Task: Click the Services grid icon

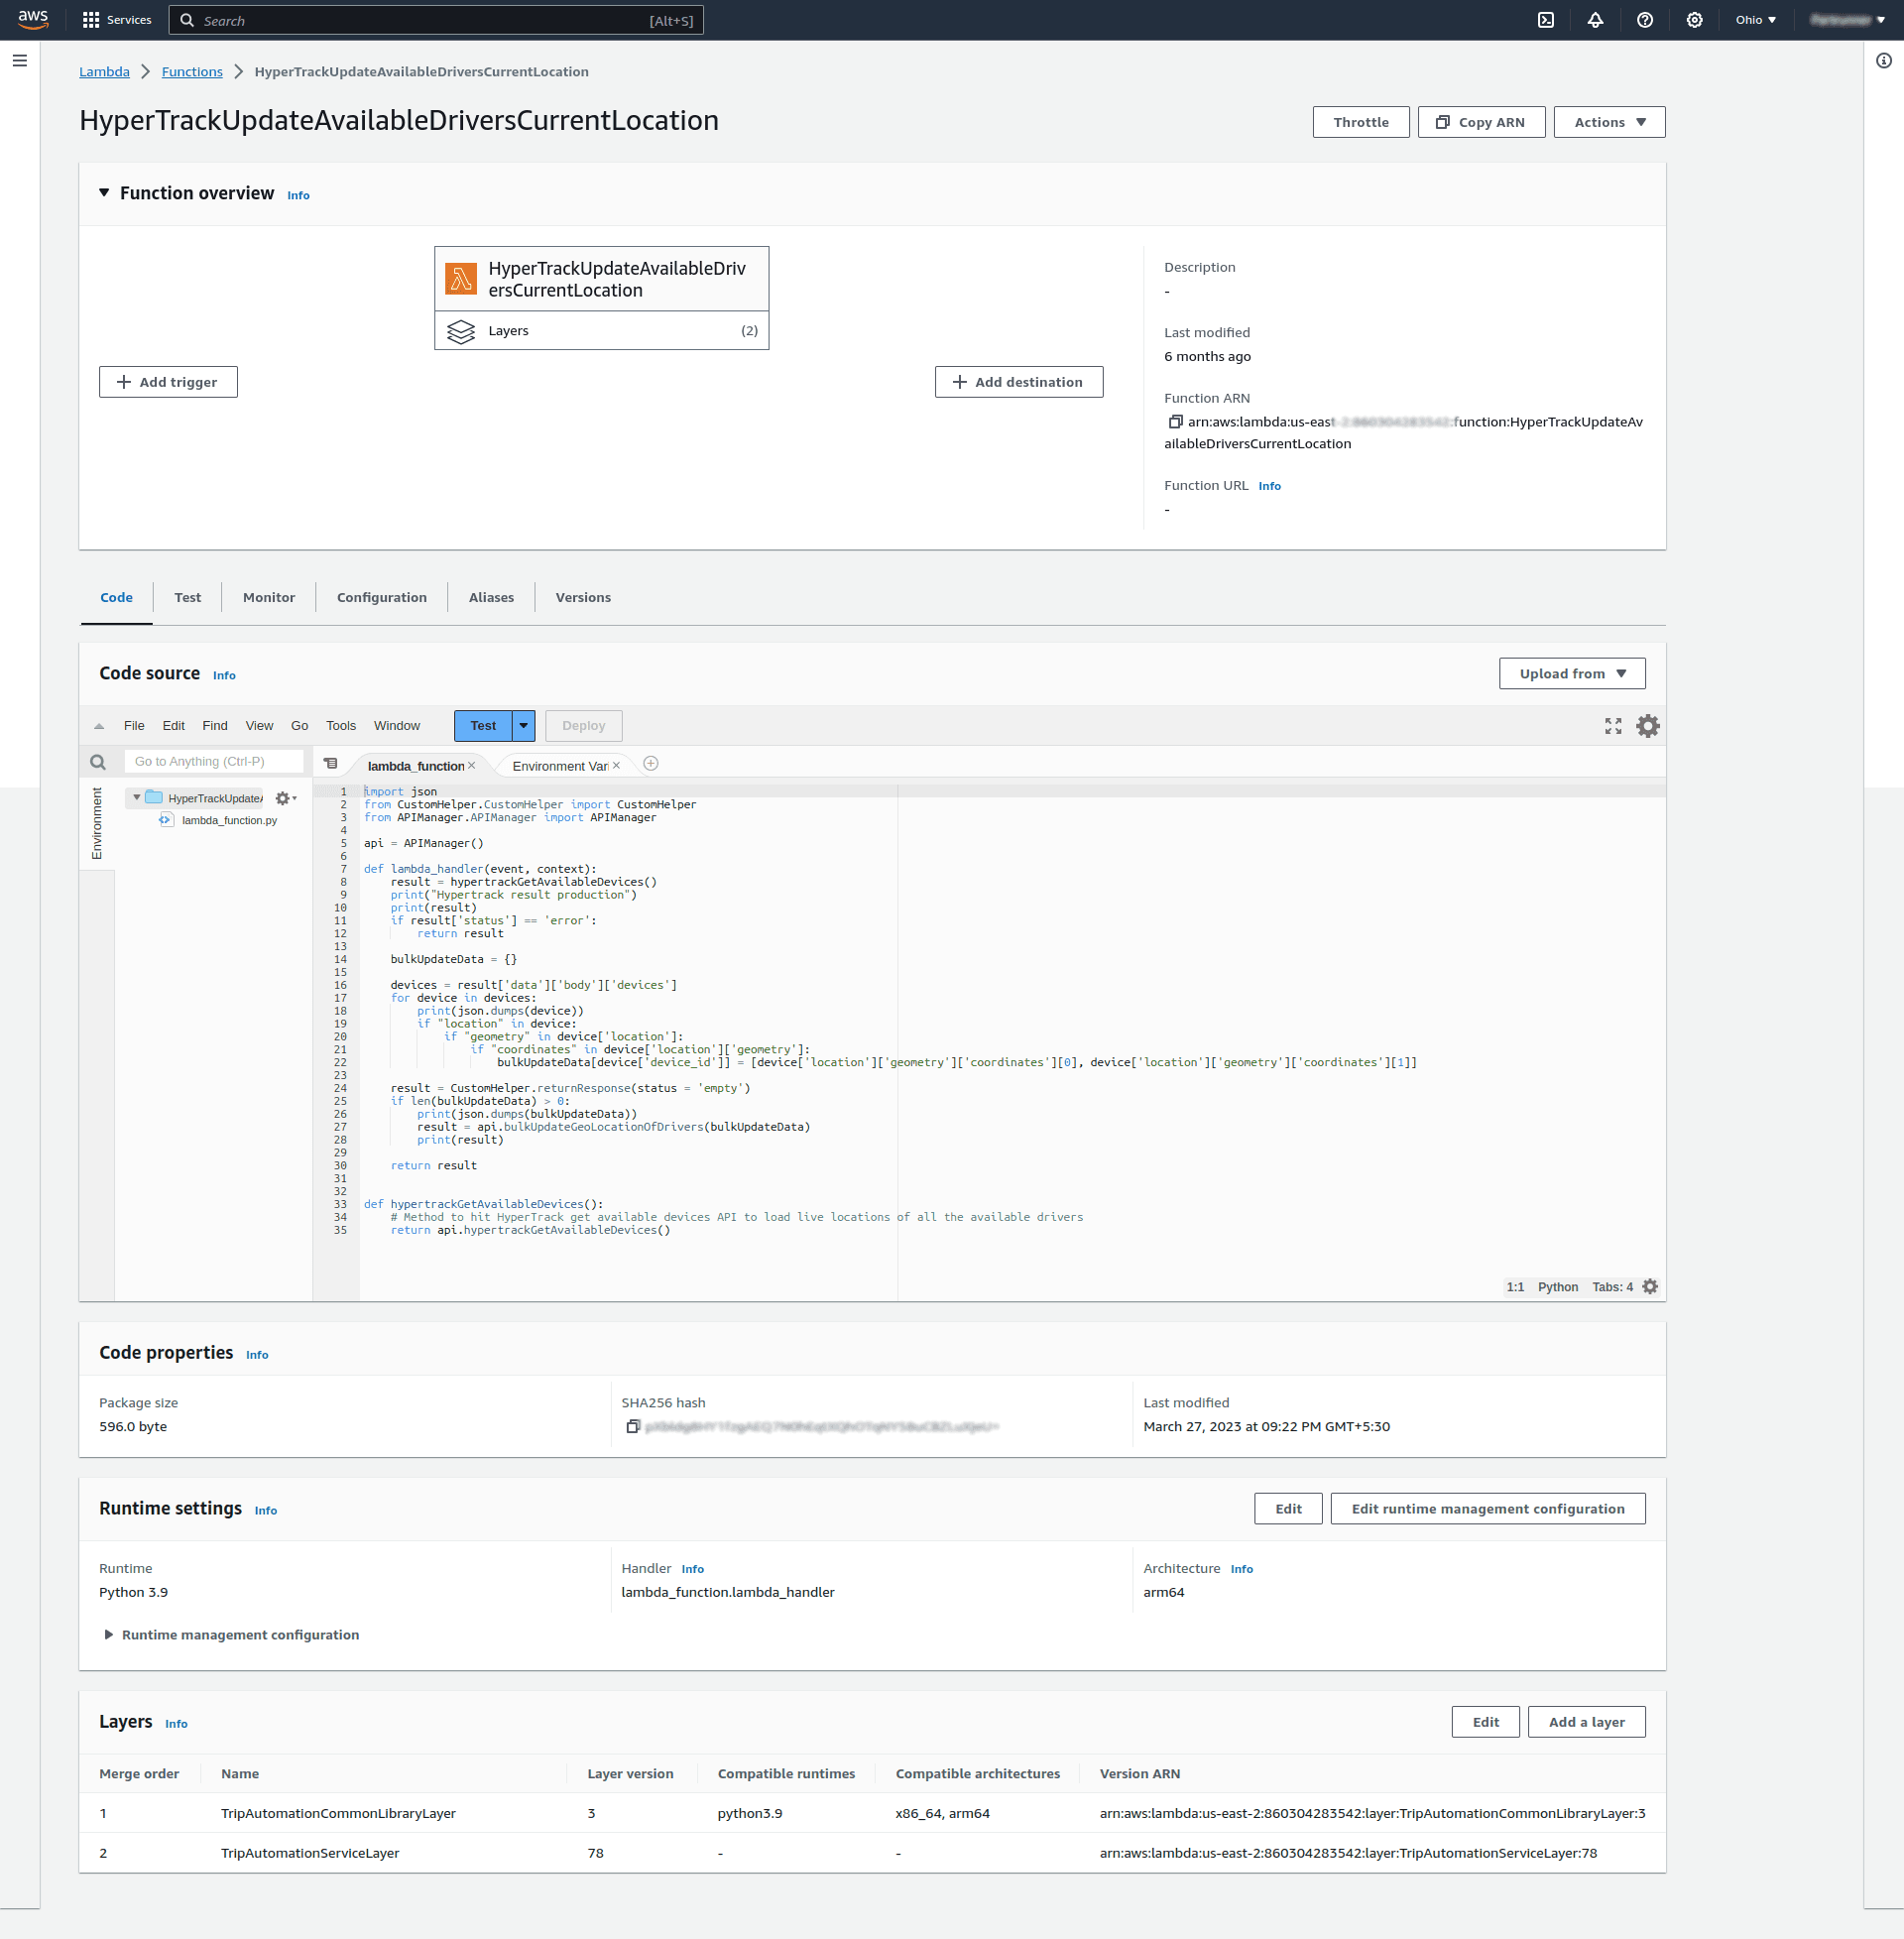Action: pyautogui.click(x=91, y=20)
